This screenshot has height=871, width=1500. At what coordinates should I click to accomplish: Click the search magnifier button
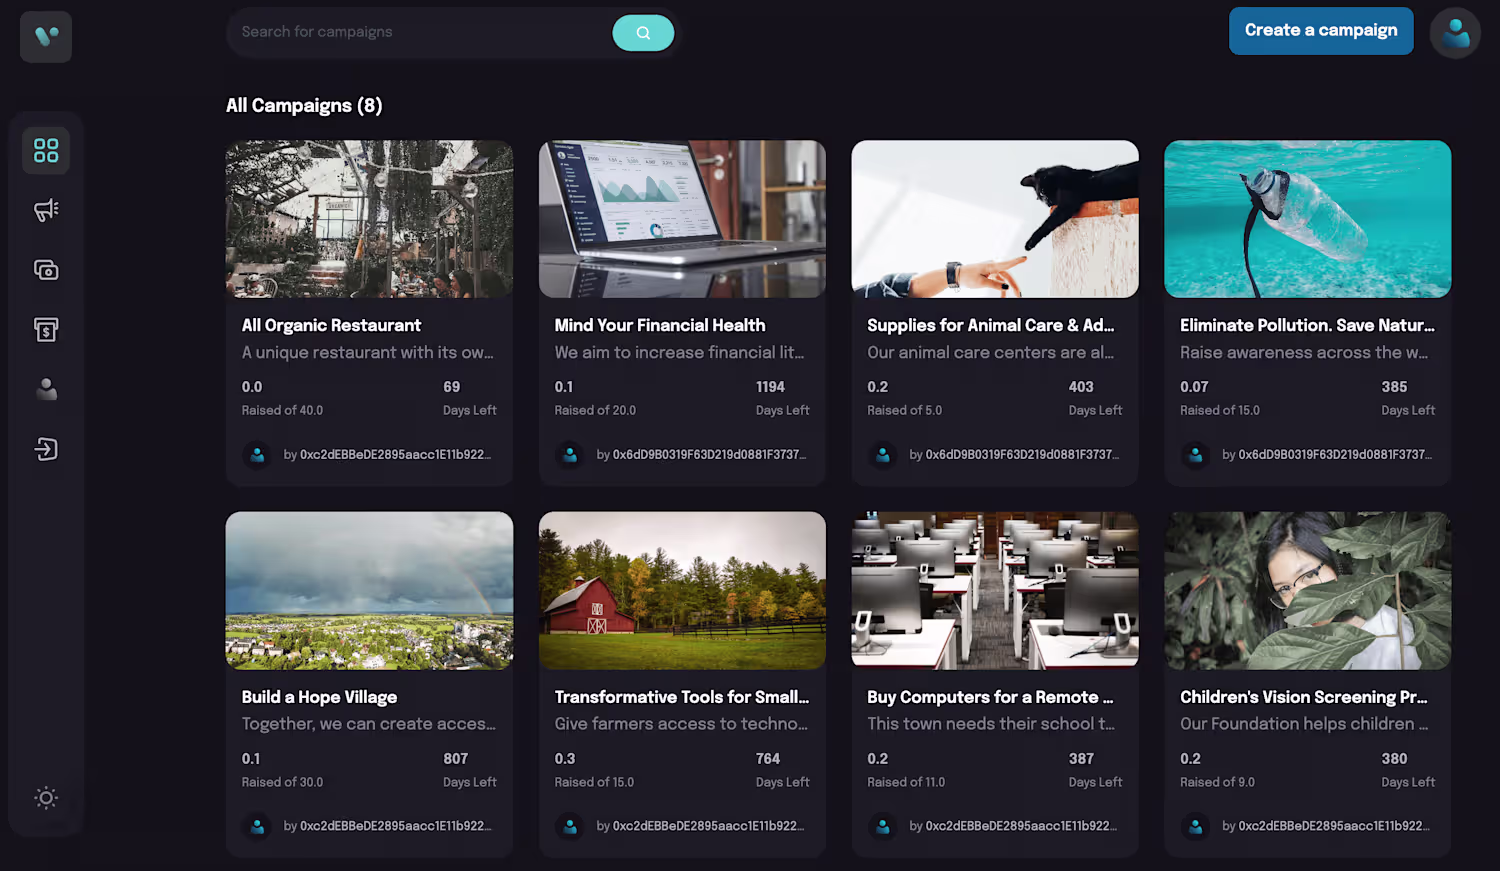coord(643,33)
